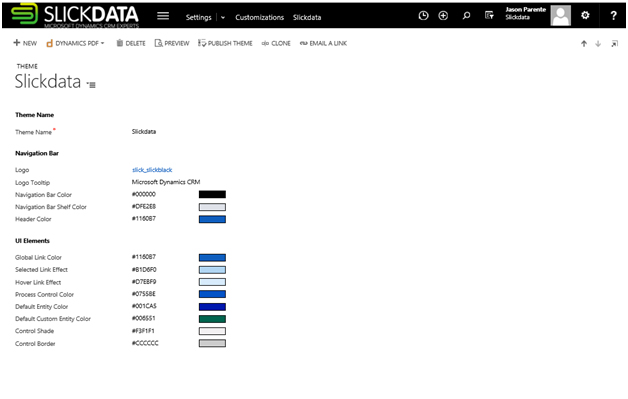The width and height of the screenshot is (628, 399).
Task: Go to next record with down arrow
Action: point(598,44)
